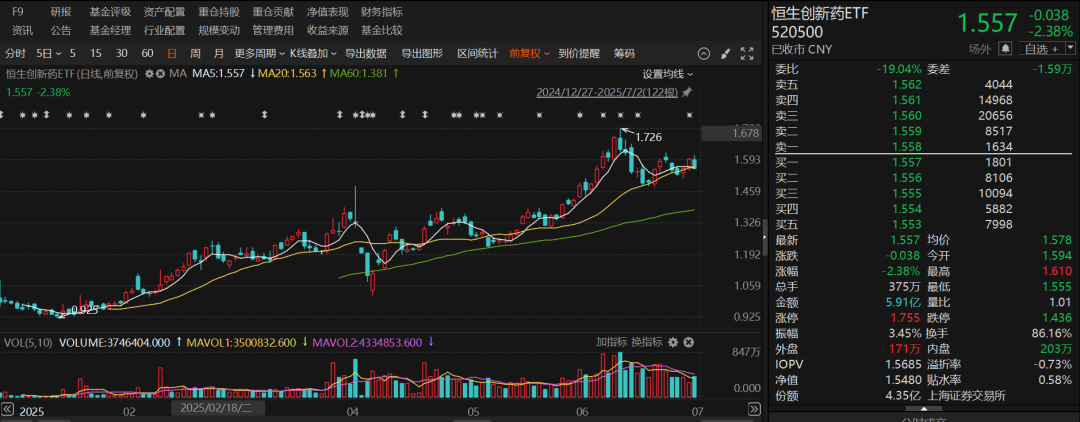Switch to 分时 intraday view

coord(15,54)
